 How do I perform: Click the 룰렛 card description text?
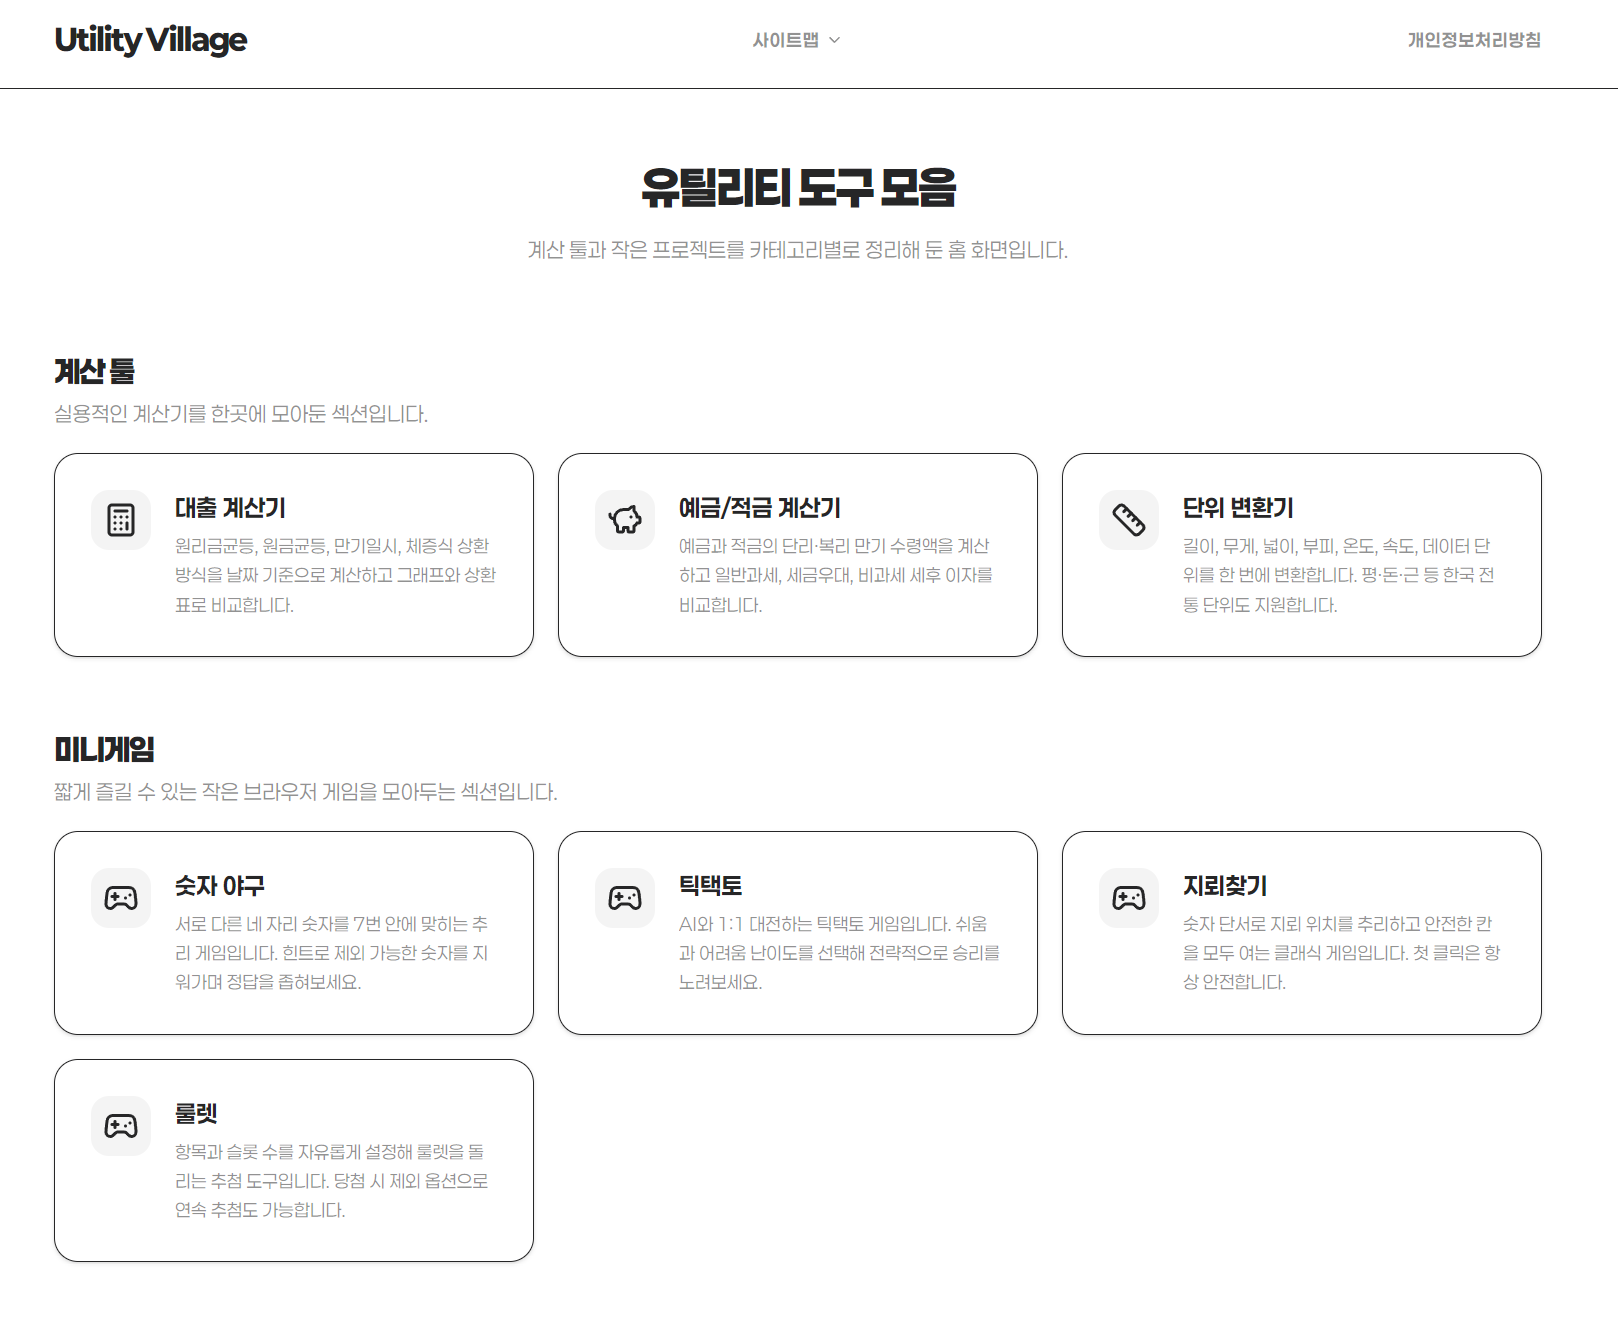[x=331, y=1181]
